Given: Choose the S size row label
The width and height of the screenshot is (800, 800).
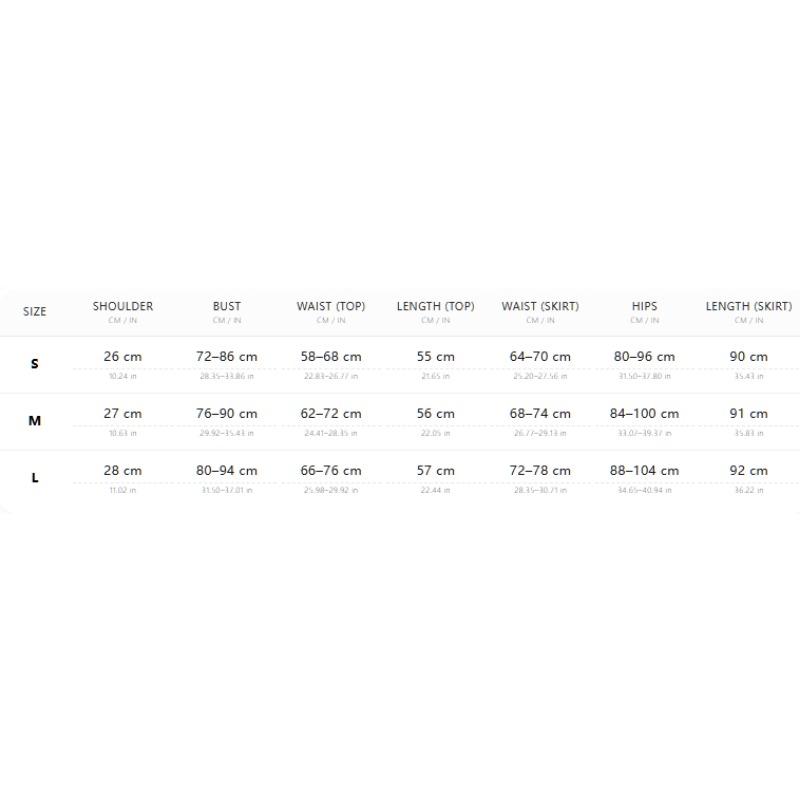Looking at the screenshot, I should tap(34, 364).
